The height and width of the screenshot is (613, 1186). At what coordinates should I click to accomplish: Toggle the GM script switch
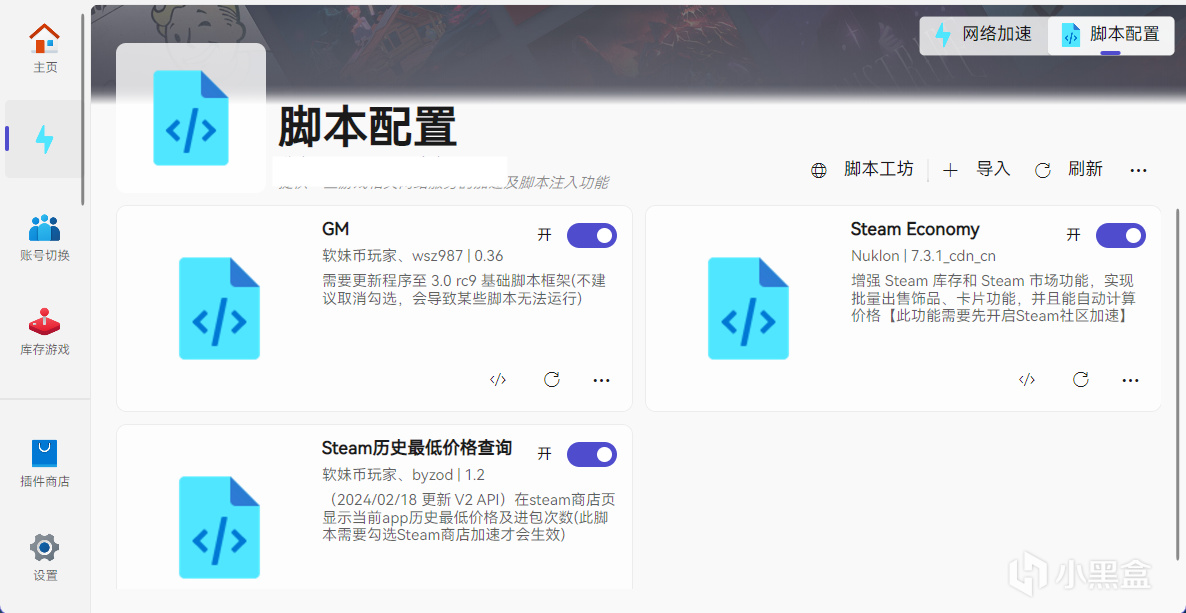591,235
